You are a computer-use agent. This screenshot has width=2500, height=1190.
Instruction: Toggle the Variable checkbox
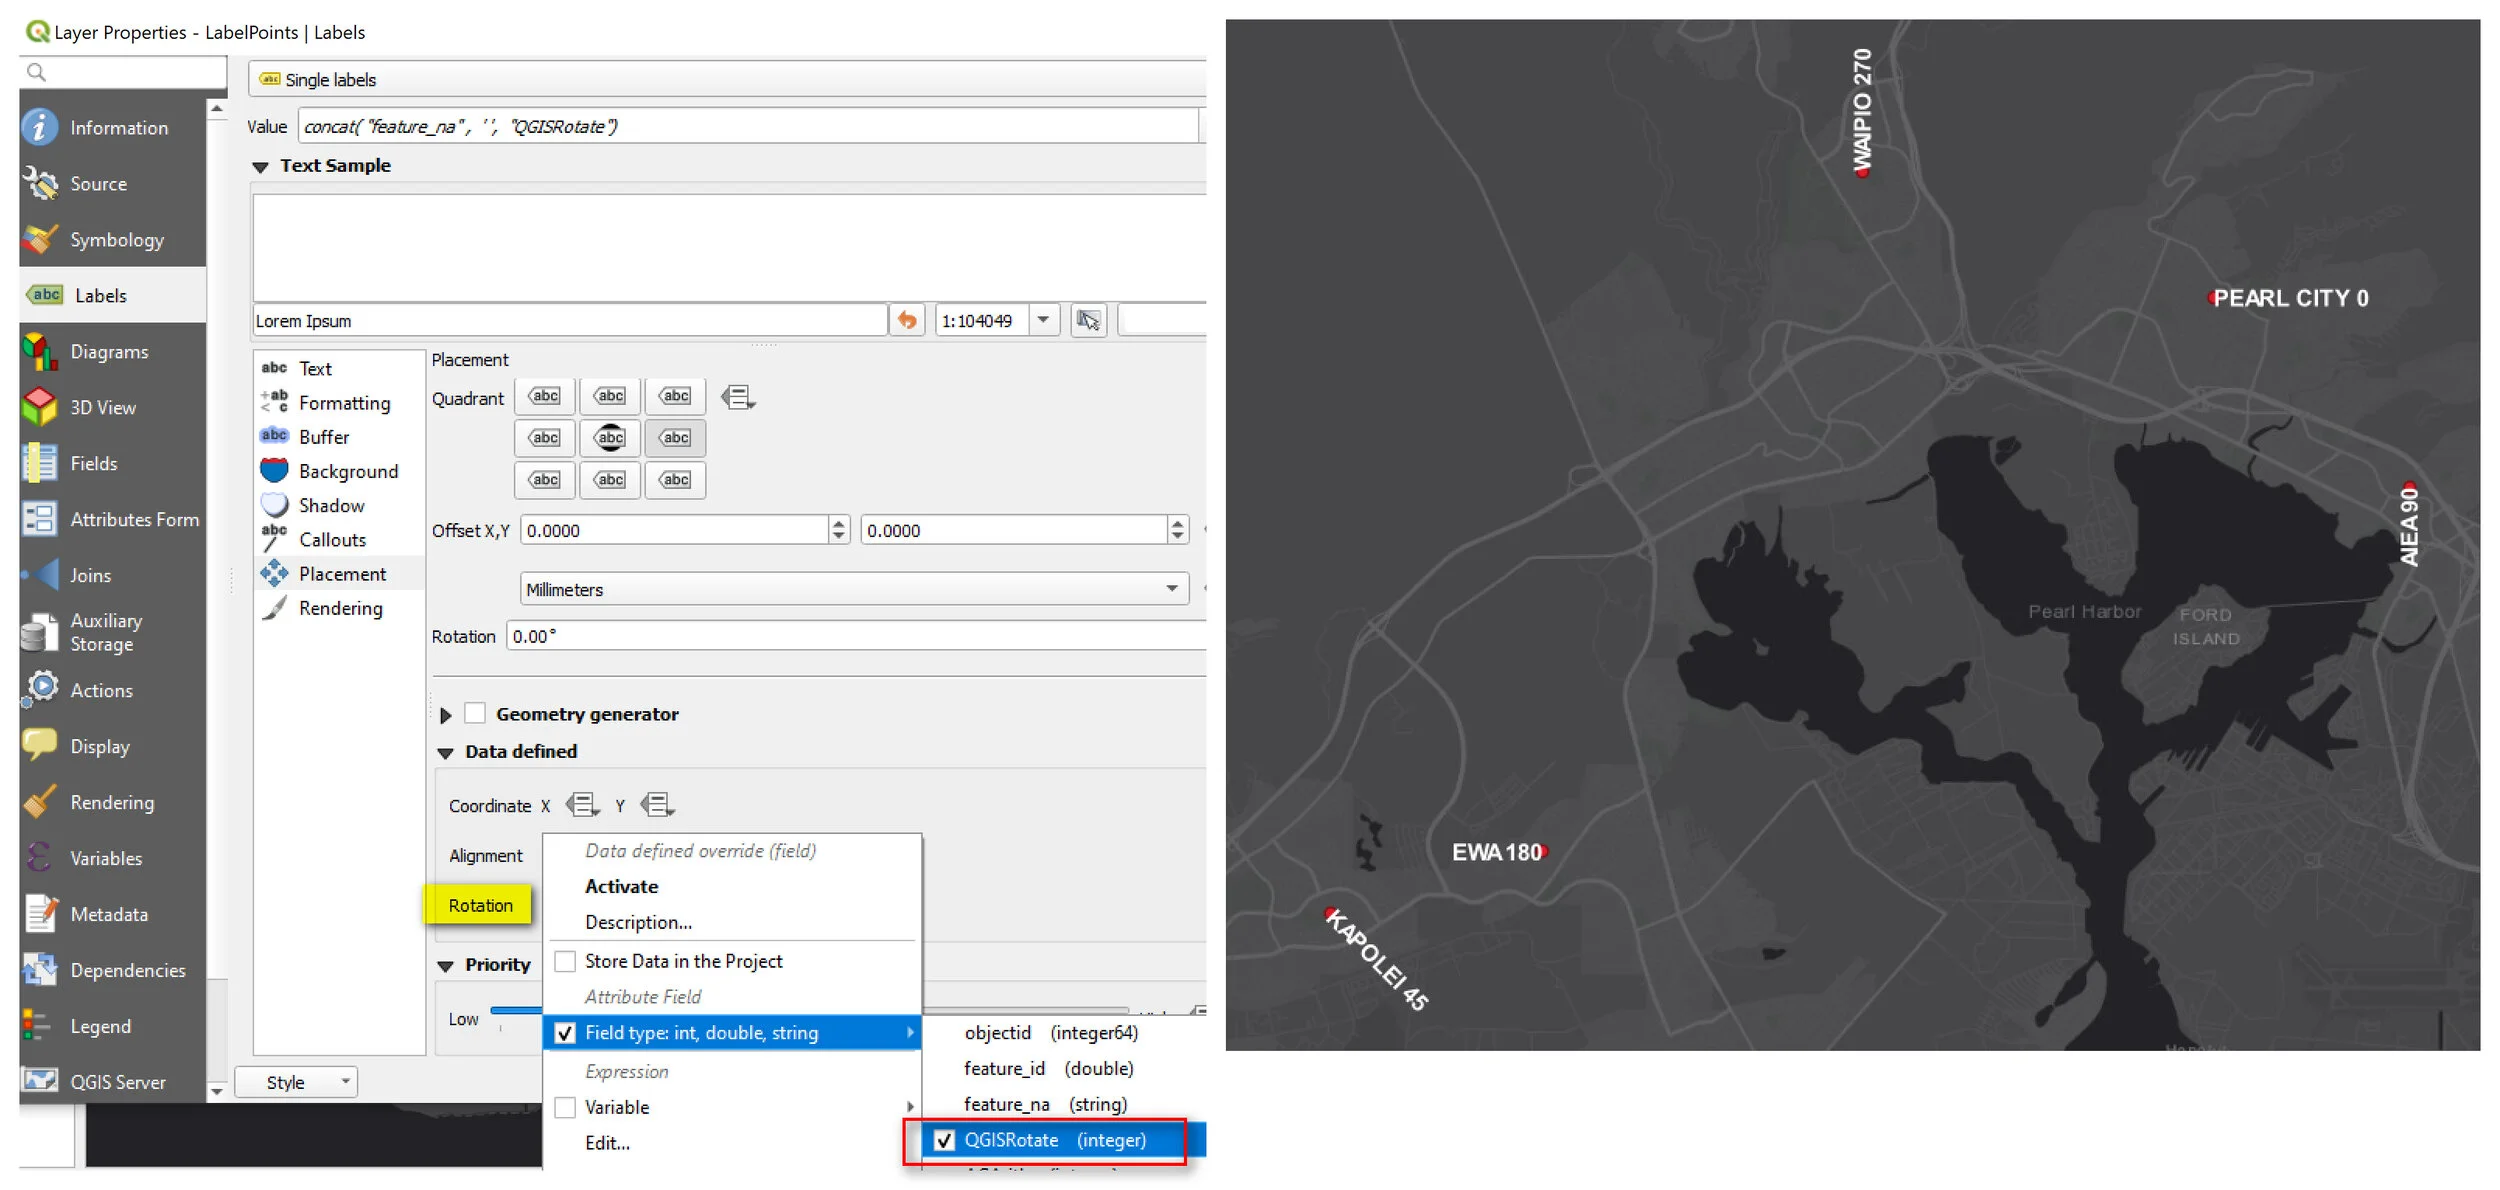[566, 1108]
